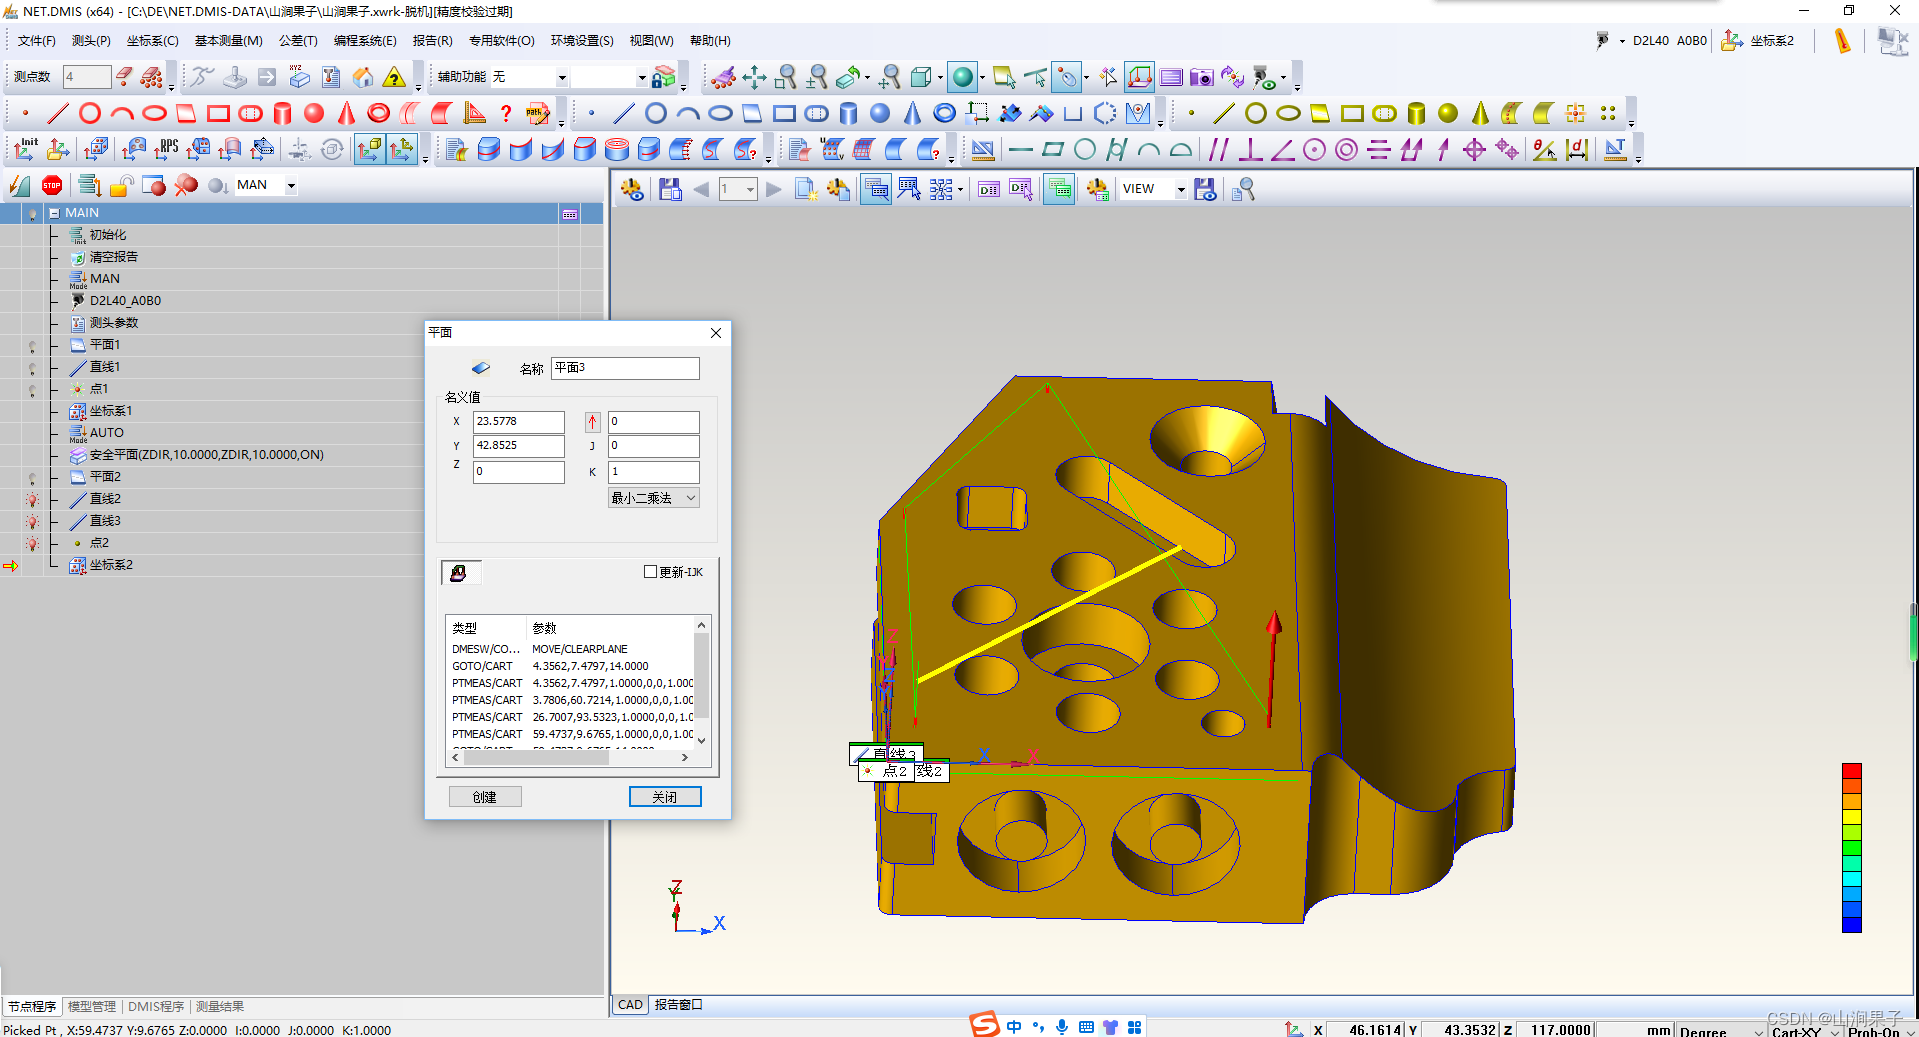This screenshot has height=1037, width=1919.
Task: Toggle the light bulb for 平面1
Action: [x=32, y=346]
